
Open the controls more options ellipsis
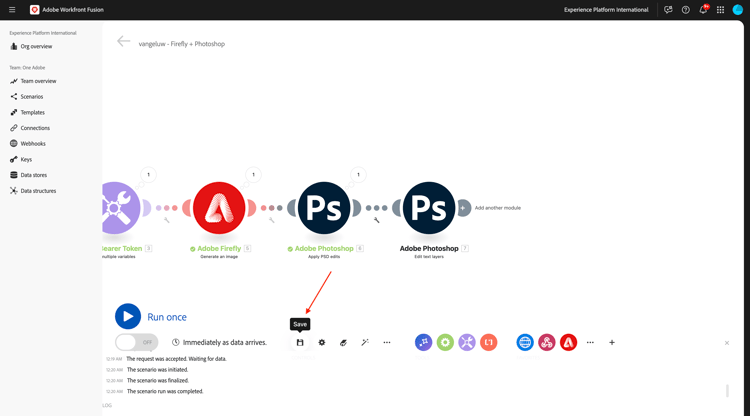pyautogui.click(x=387, y=342)
